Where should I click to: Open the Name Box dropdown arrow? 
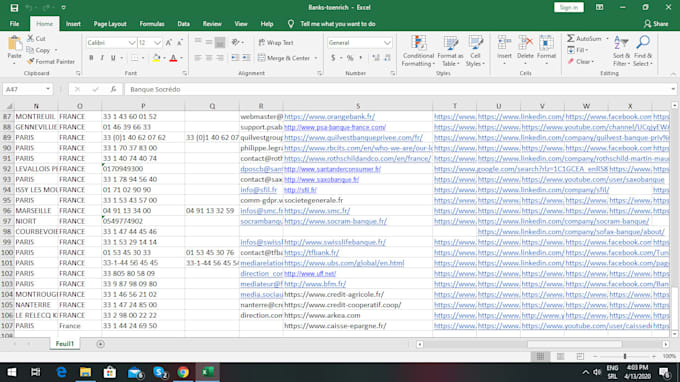(48, 89)
